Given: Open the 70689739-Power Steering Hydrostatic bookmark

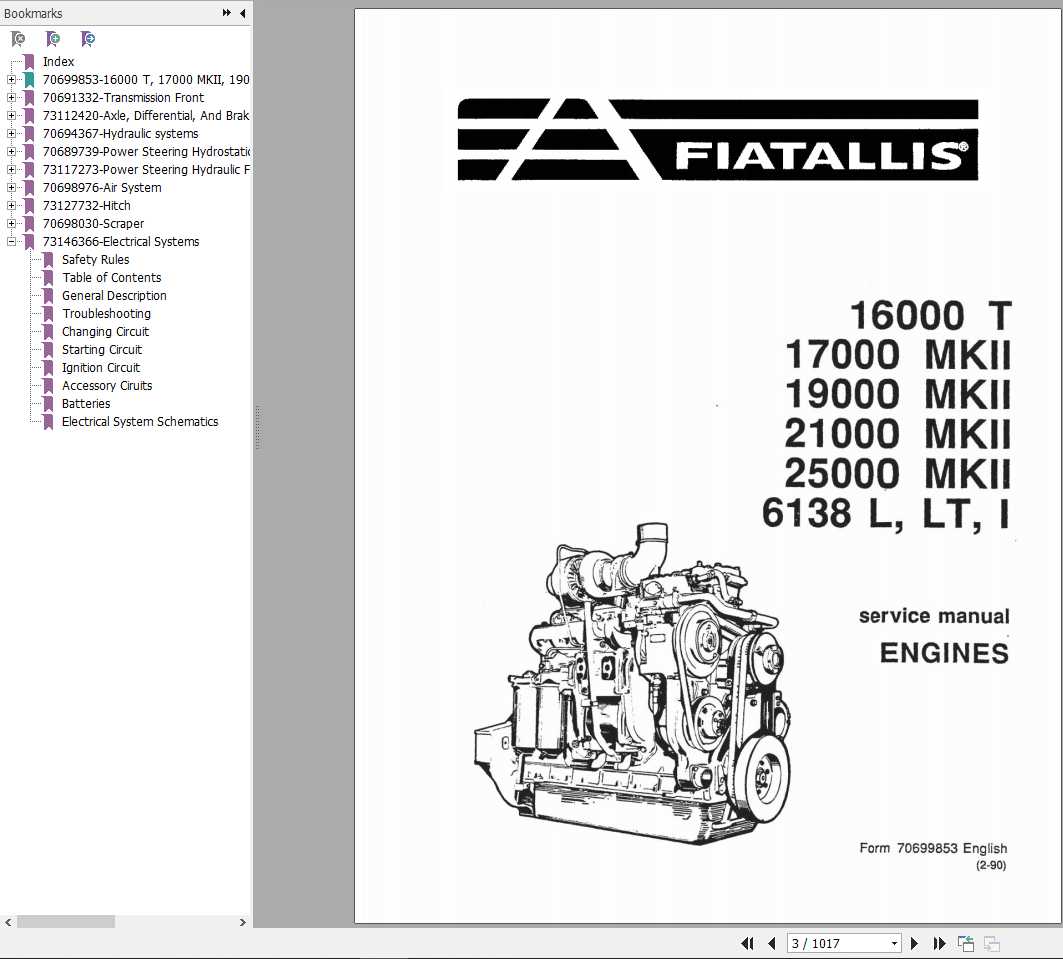Looking at the screenshot, I should 146,151.
